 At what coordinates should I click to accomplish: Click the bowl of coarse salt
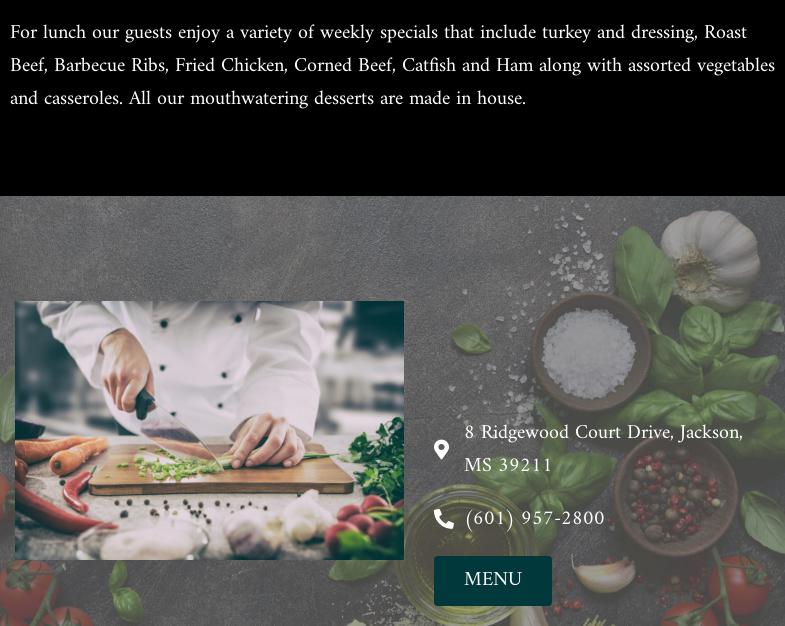[591, 352]
